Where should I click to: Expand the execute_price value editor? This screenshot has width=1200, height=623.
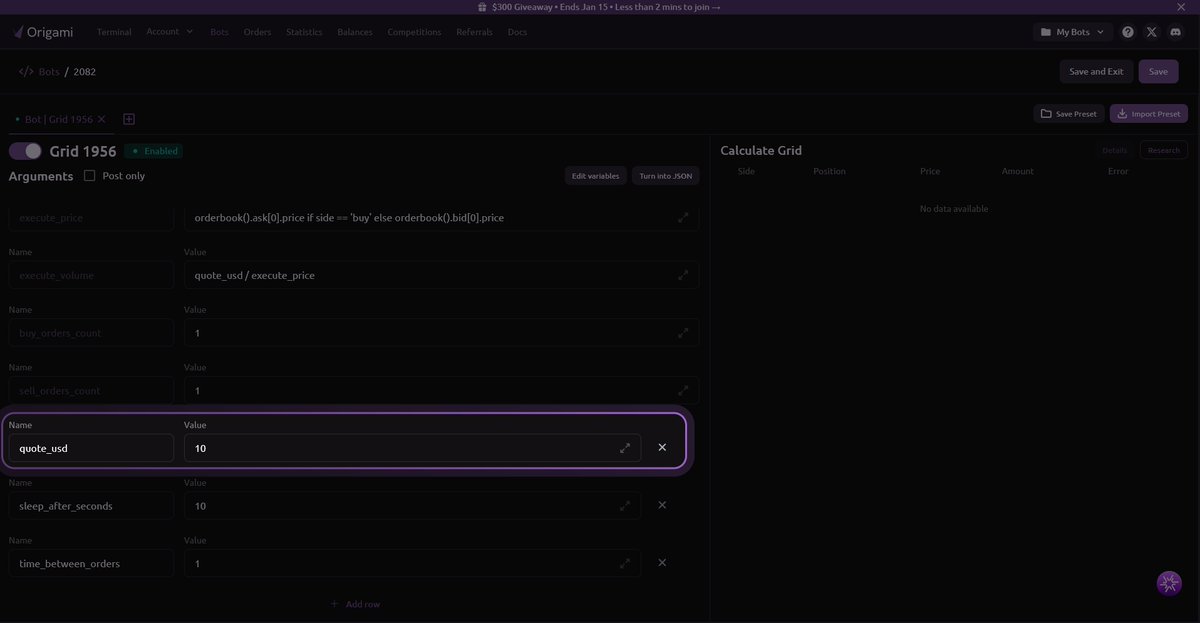pos(683,217)
